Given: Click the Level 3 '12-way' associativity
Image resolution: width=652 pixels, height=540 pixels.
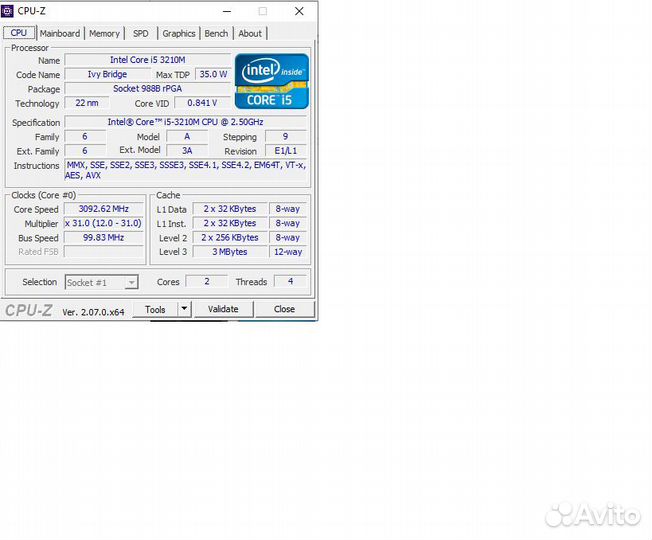Looking at the screenshot, I should (x=288, y=252).
